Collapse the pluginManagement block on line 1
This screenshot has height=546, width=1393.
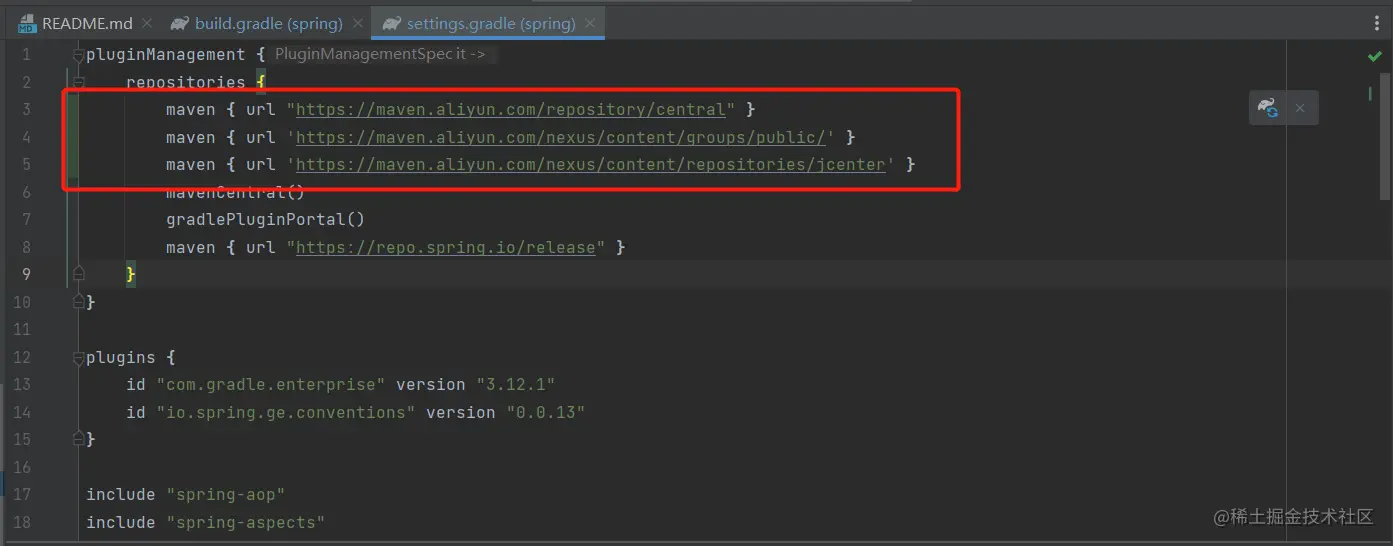pyautogui.click(x=78, y=56)
